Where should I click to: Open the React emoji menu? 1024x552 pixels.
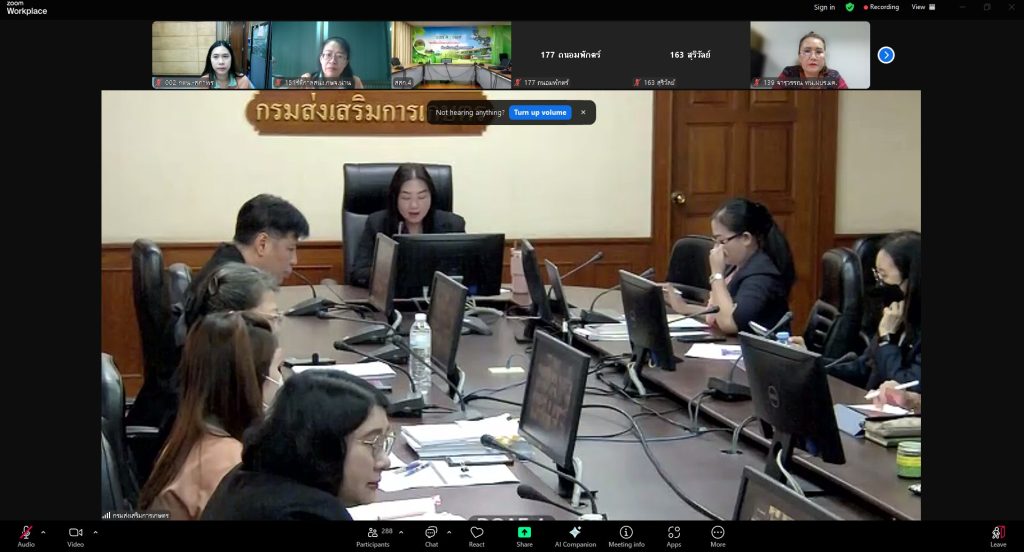pyautogui.click(x=477, y=533)
